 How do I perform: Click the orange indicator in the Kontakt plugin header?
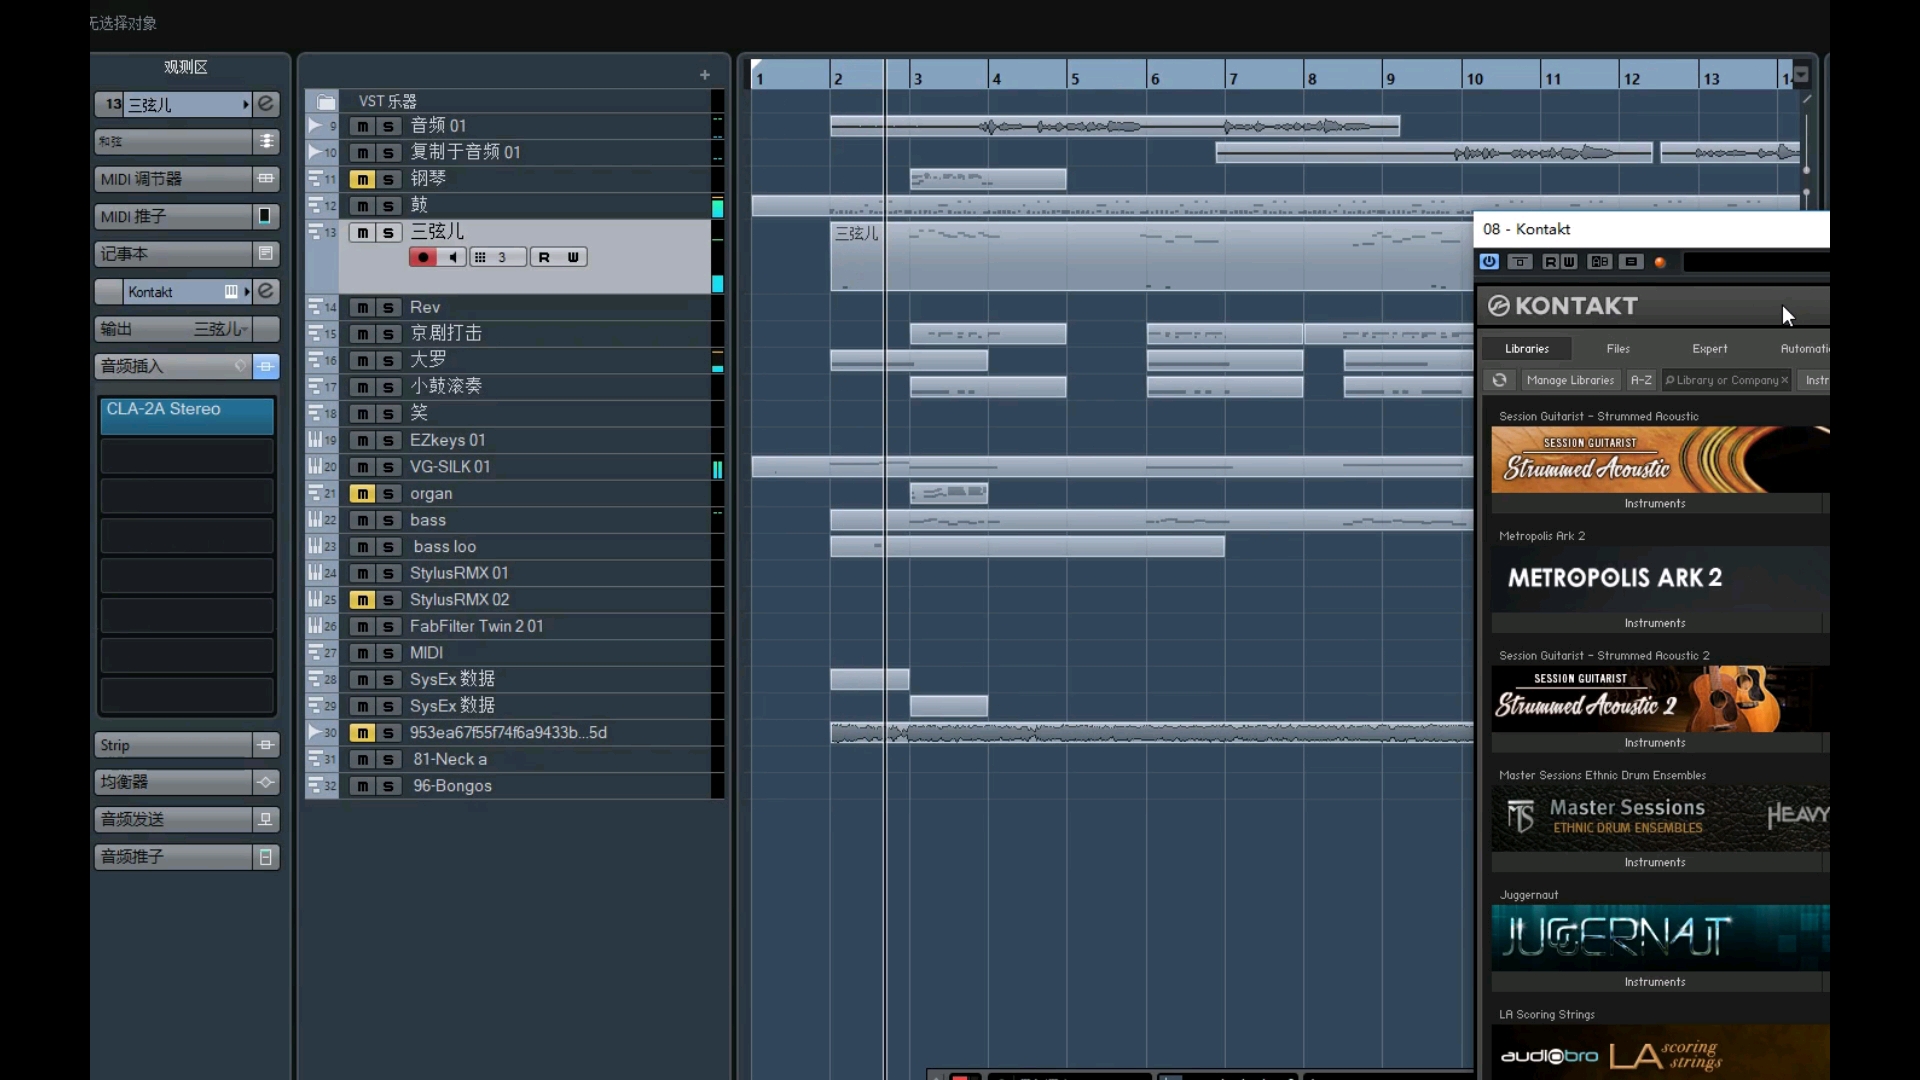(1660, 263)
